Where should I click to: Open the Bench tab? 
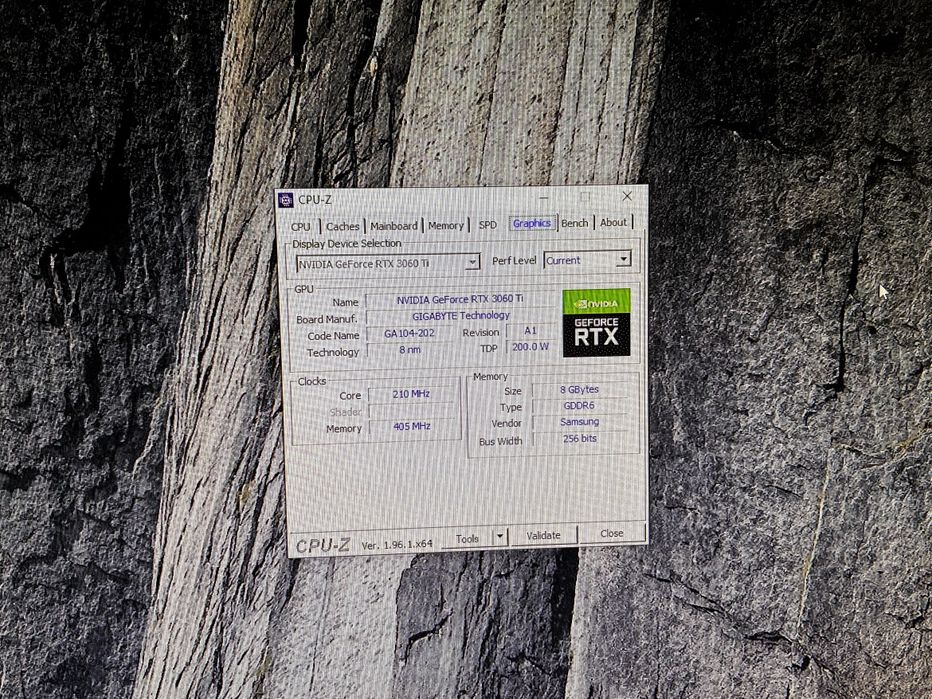(x=575, y=223)
